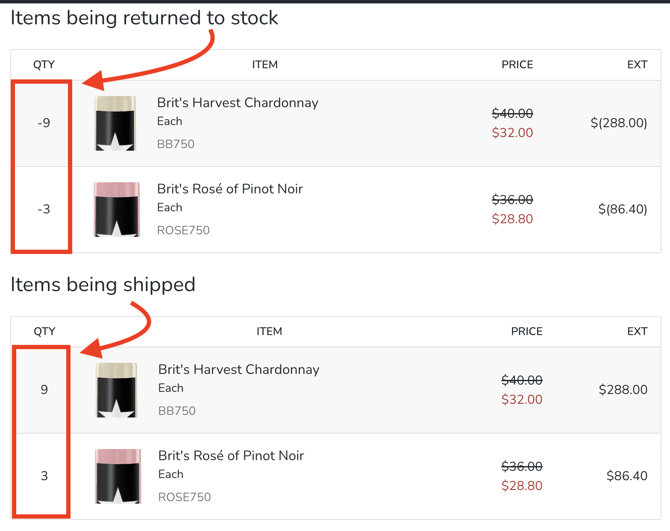Select the $(288.00) extended amount
The image size is (670, 531).
pyautogui.click(x=618, y=123)
